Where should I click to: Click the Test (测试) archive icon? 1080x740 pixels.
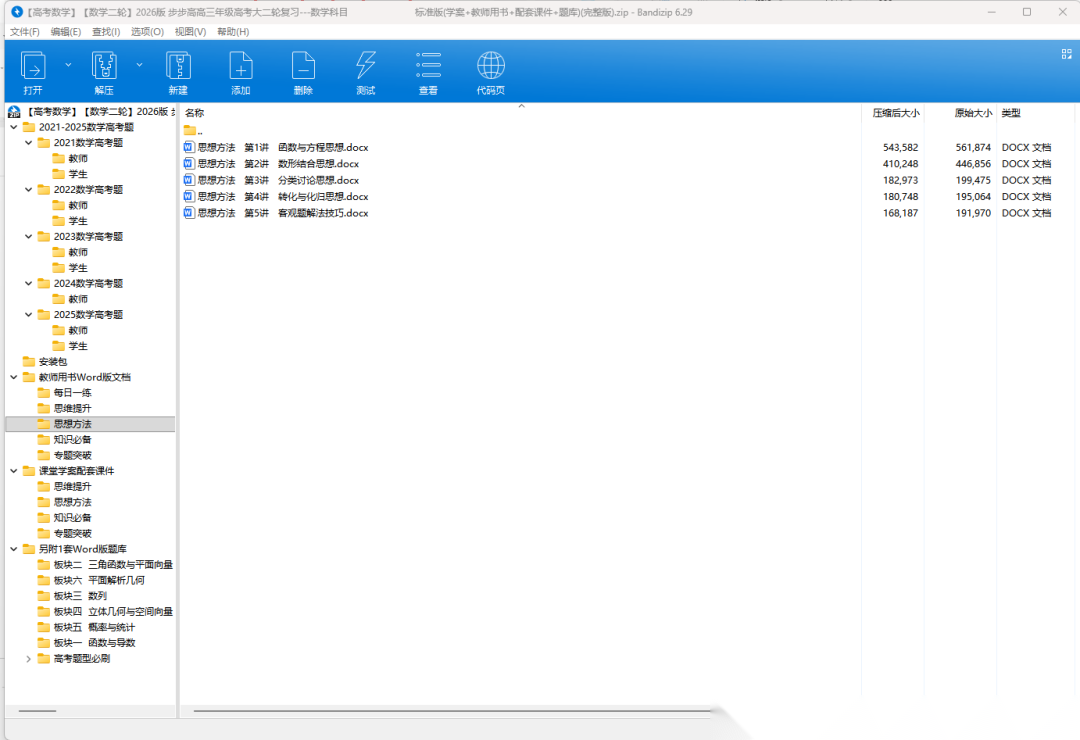pyautogui.click(x=366, y=67)
